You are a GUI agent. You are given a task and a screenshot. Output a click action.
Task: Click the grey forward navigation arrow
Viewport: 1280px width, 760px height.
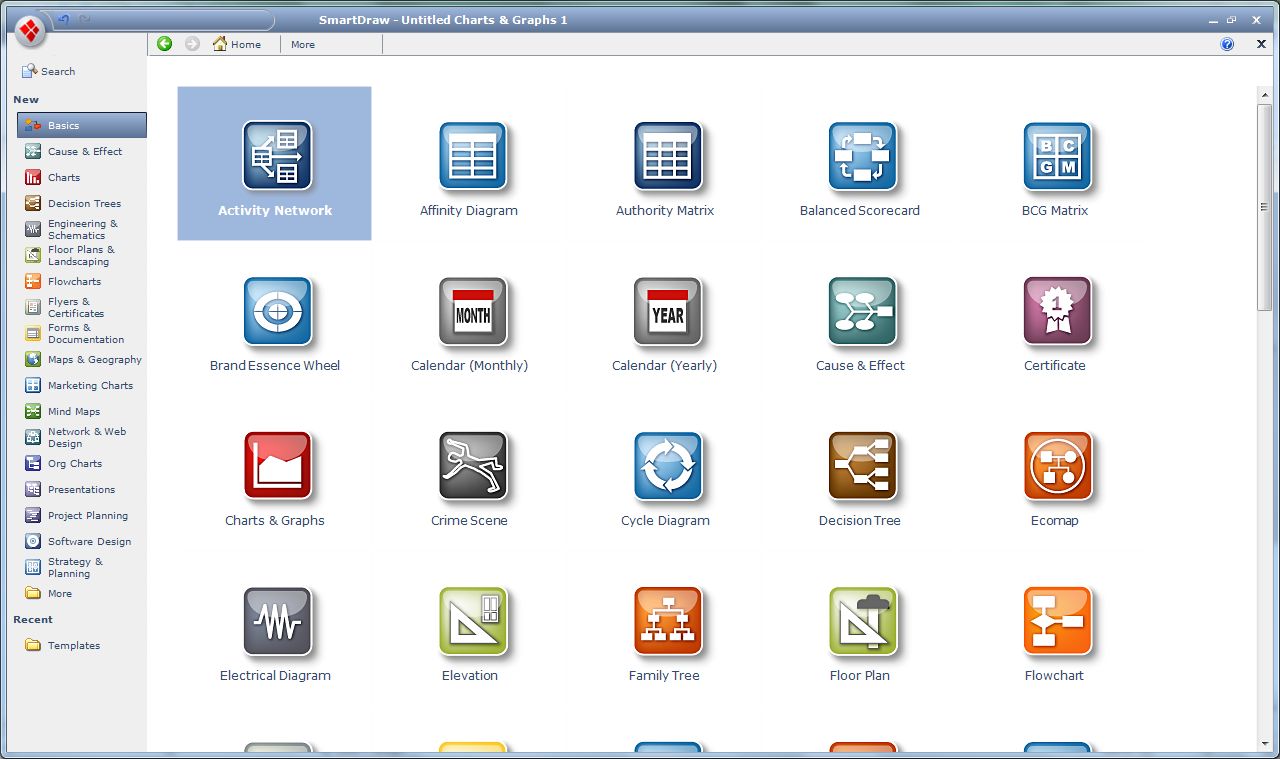point(192,44)
